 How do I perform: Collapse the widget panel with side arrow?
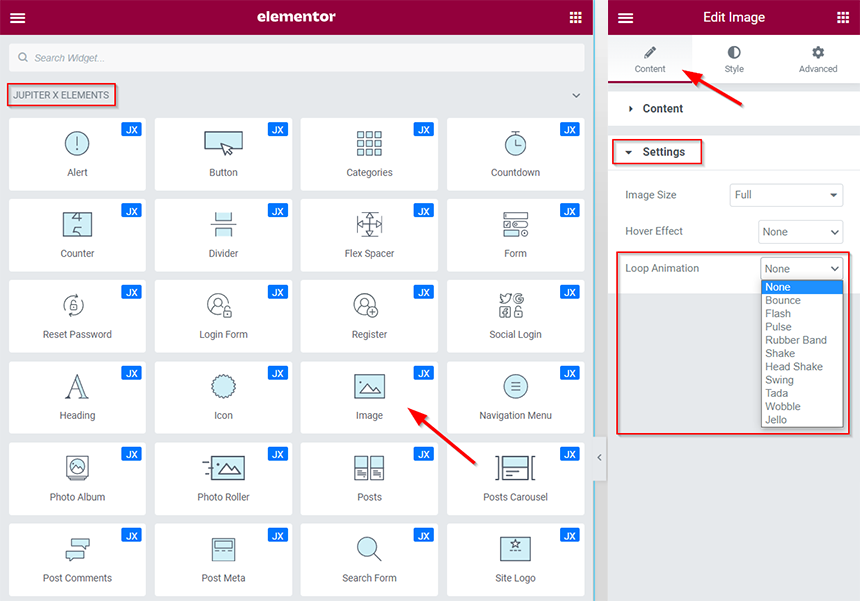coord(599,458)
